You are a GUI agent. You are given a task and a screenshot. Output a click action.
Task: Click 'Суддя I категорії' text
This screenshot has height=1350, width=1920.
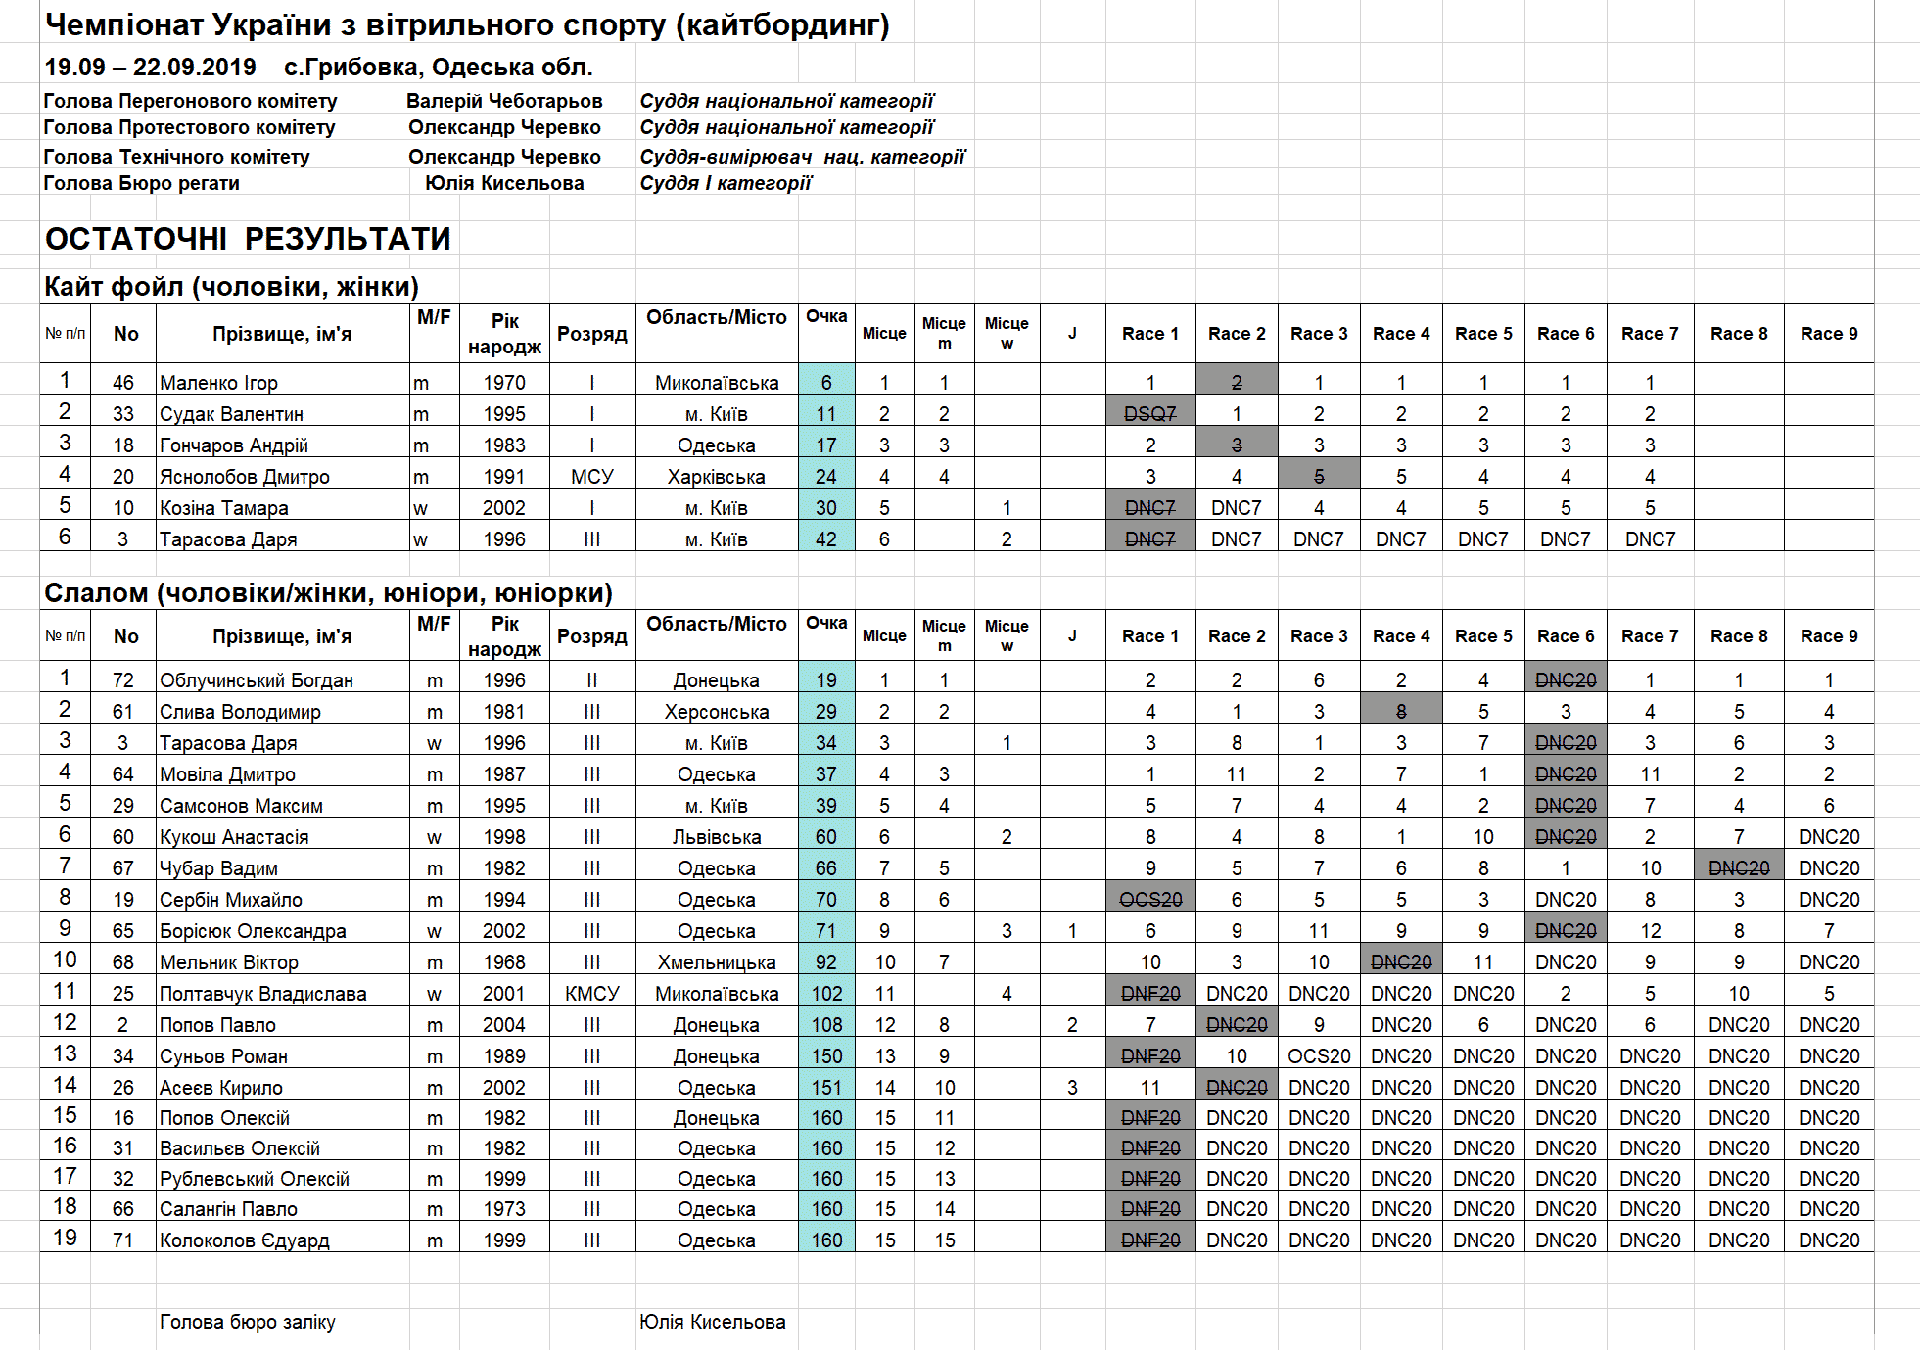(x=725, y=183)
